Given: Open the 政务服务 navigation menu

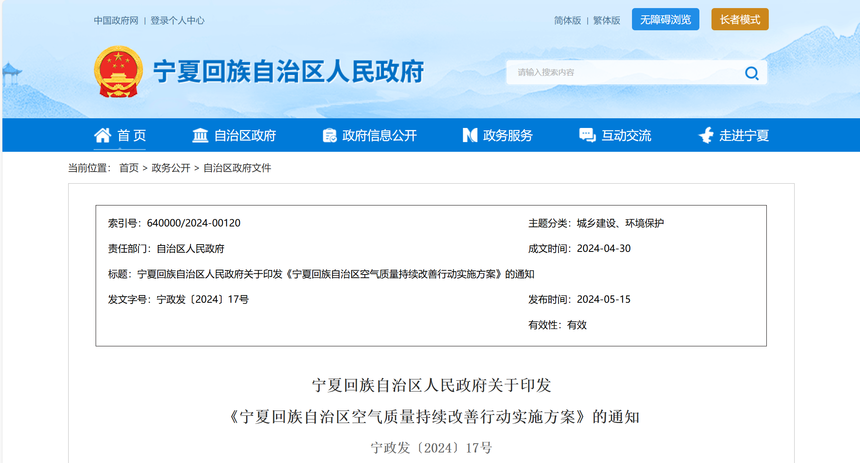Looking at the screenshot, I should coord(508,136).
